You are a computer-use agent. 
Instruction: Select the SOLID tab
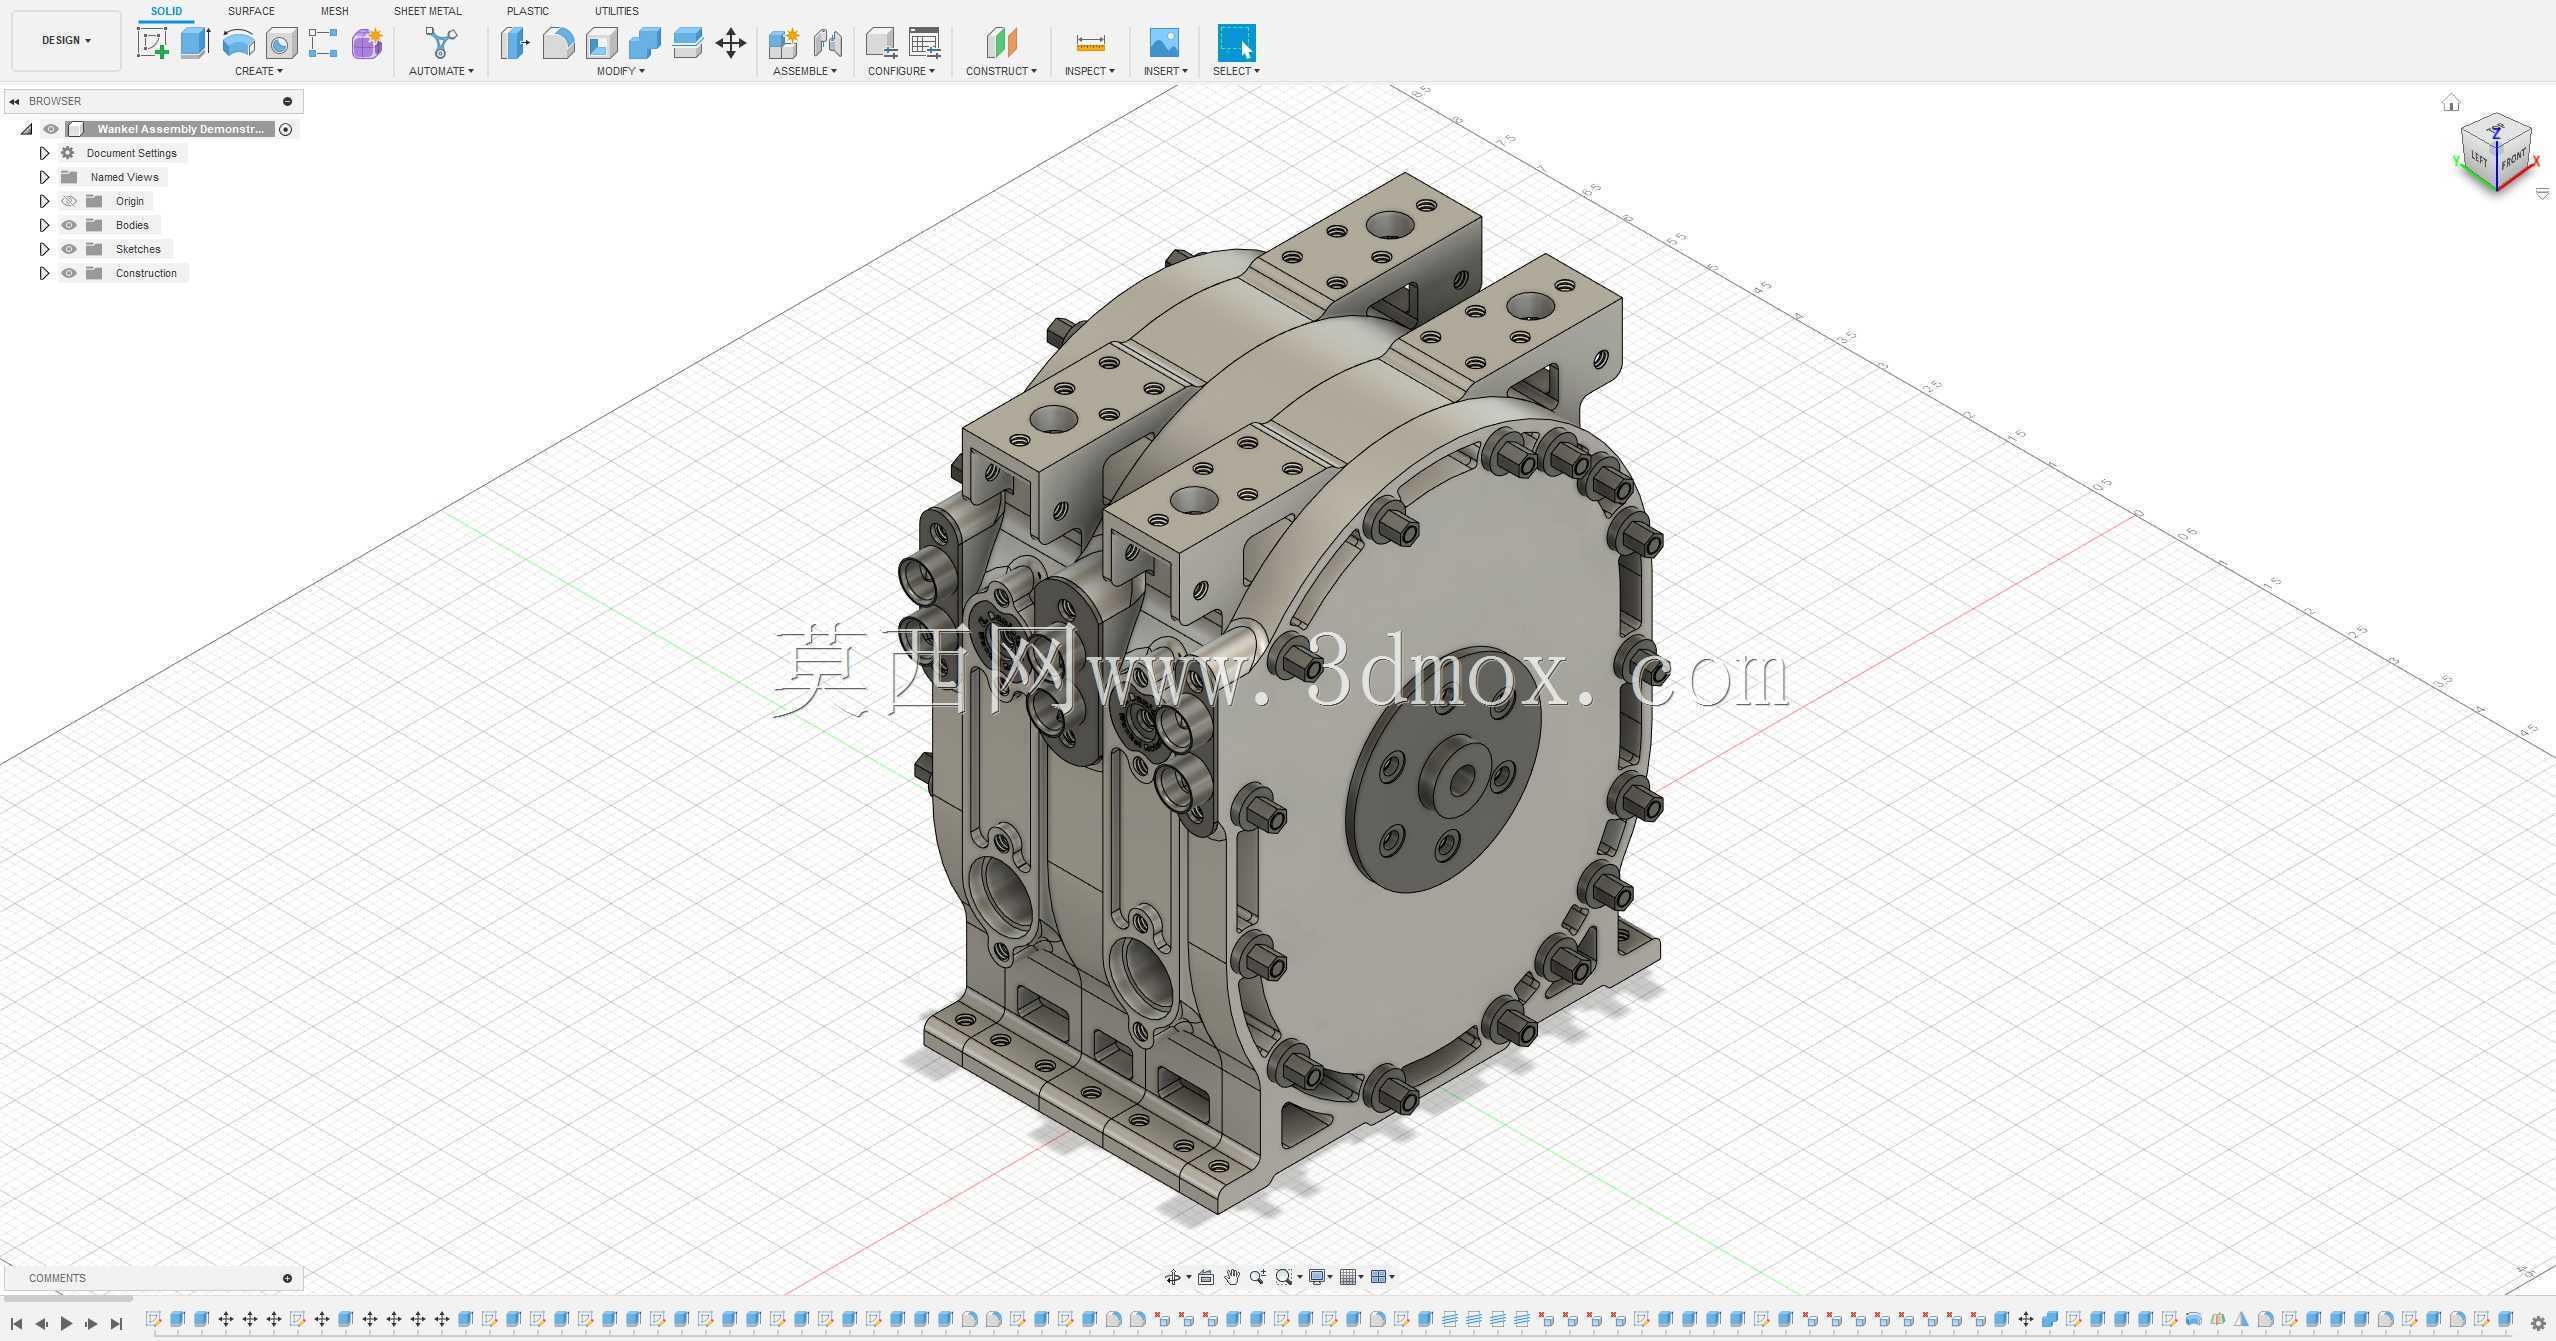pyautogui.click(x=166, y=11)
